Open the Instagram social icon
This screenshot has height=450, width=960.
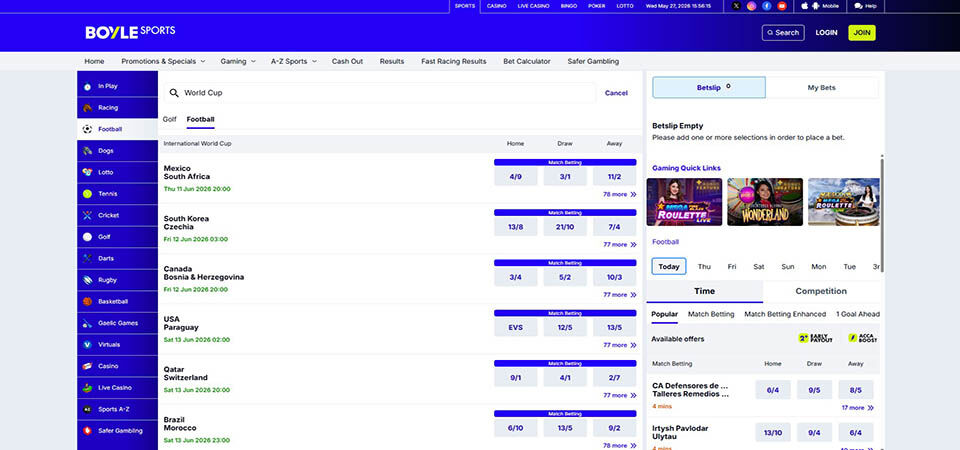click(x=751, y=6)
